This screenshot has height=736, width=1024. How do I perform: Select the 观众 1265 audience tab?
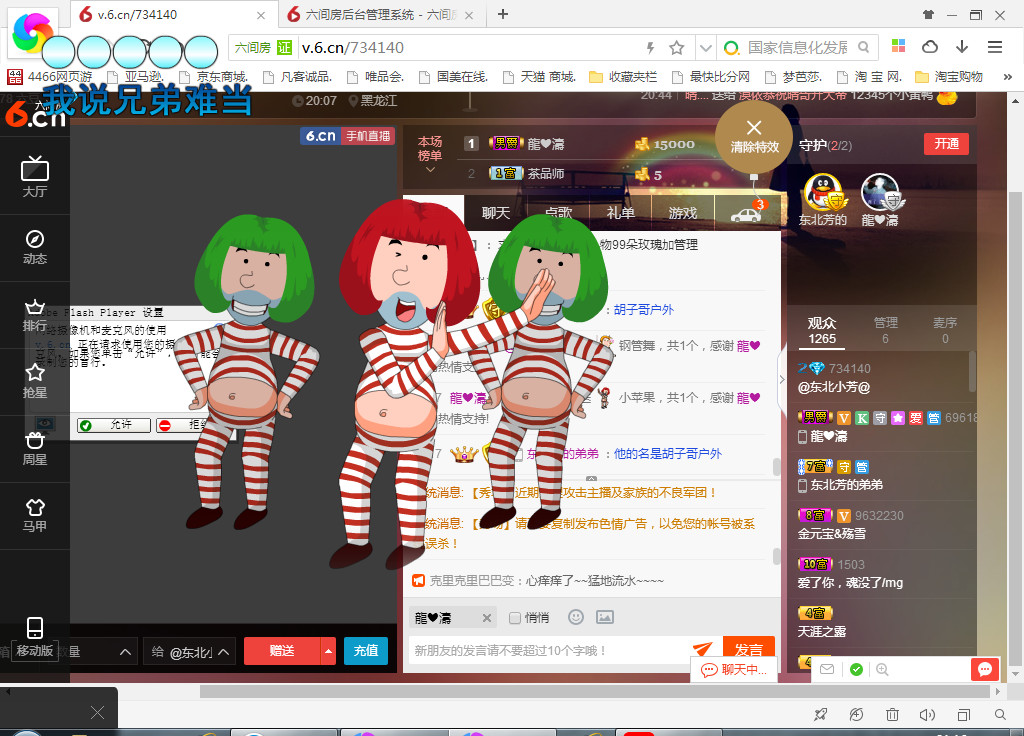[822, 330]
